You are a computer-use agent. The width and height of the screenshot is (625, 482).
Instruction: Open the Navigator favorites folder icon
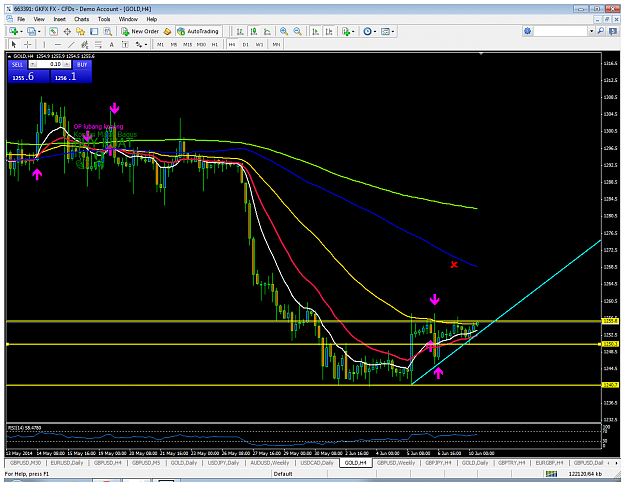click(x=81, y=31)
